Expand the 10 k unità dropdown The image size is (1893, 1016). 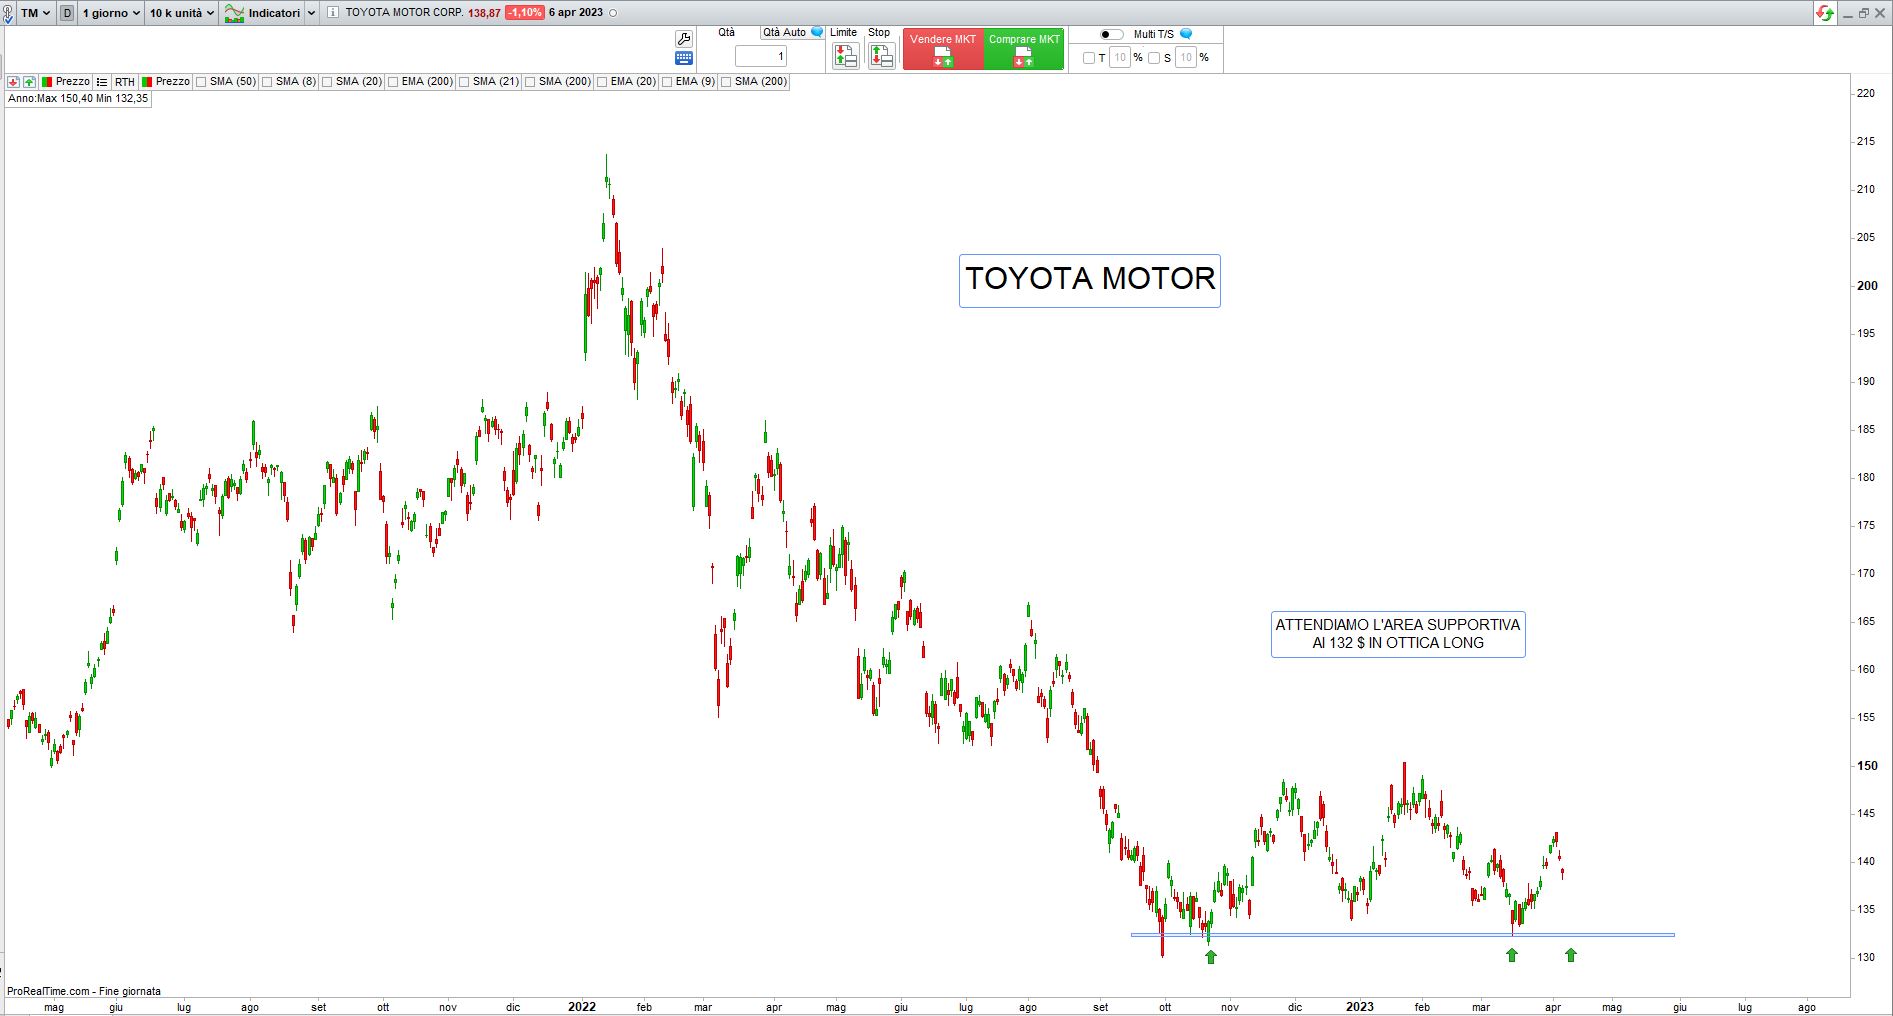181,13
